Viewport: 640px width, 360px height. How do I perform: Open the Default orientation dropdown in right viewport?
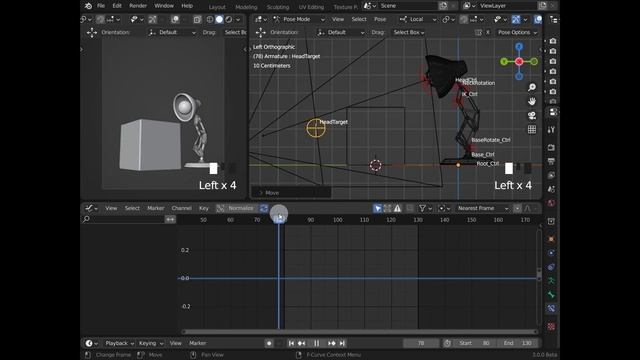(x=341, y=32)
